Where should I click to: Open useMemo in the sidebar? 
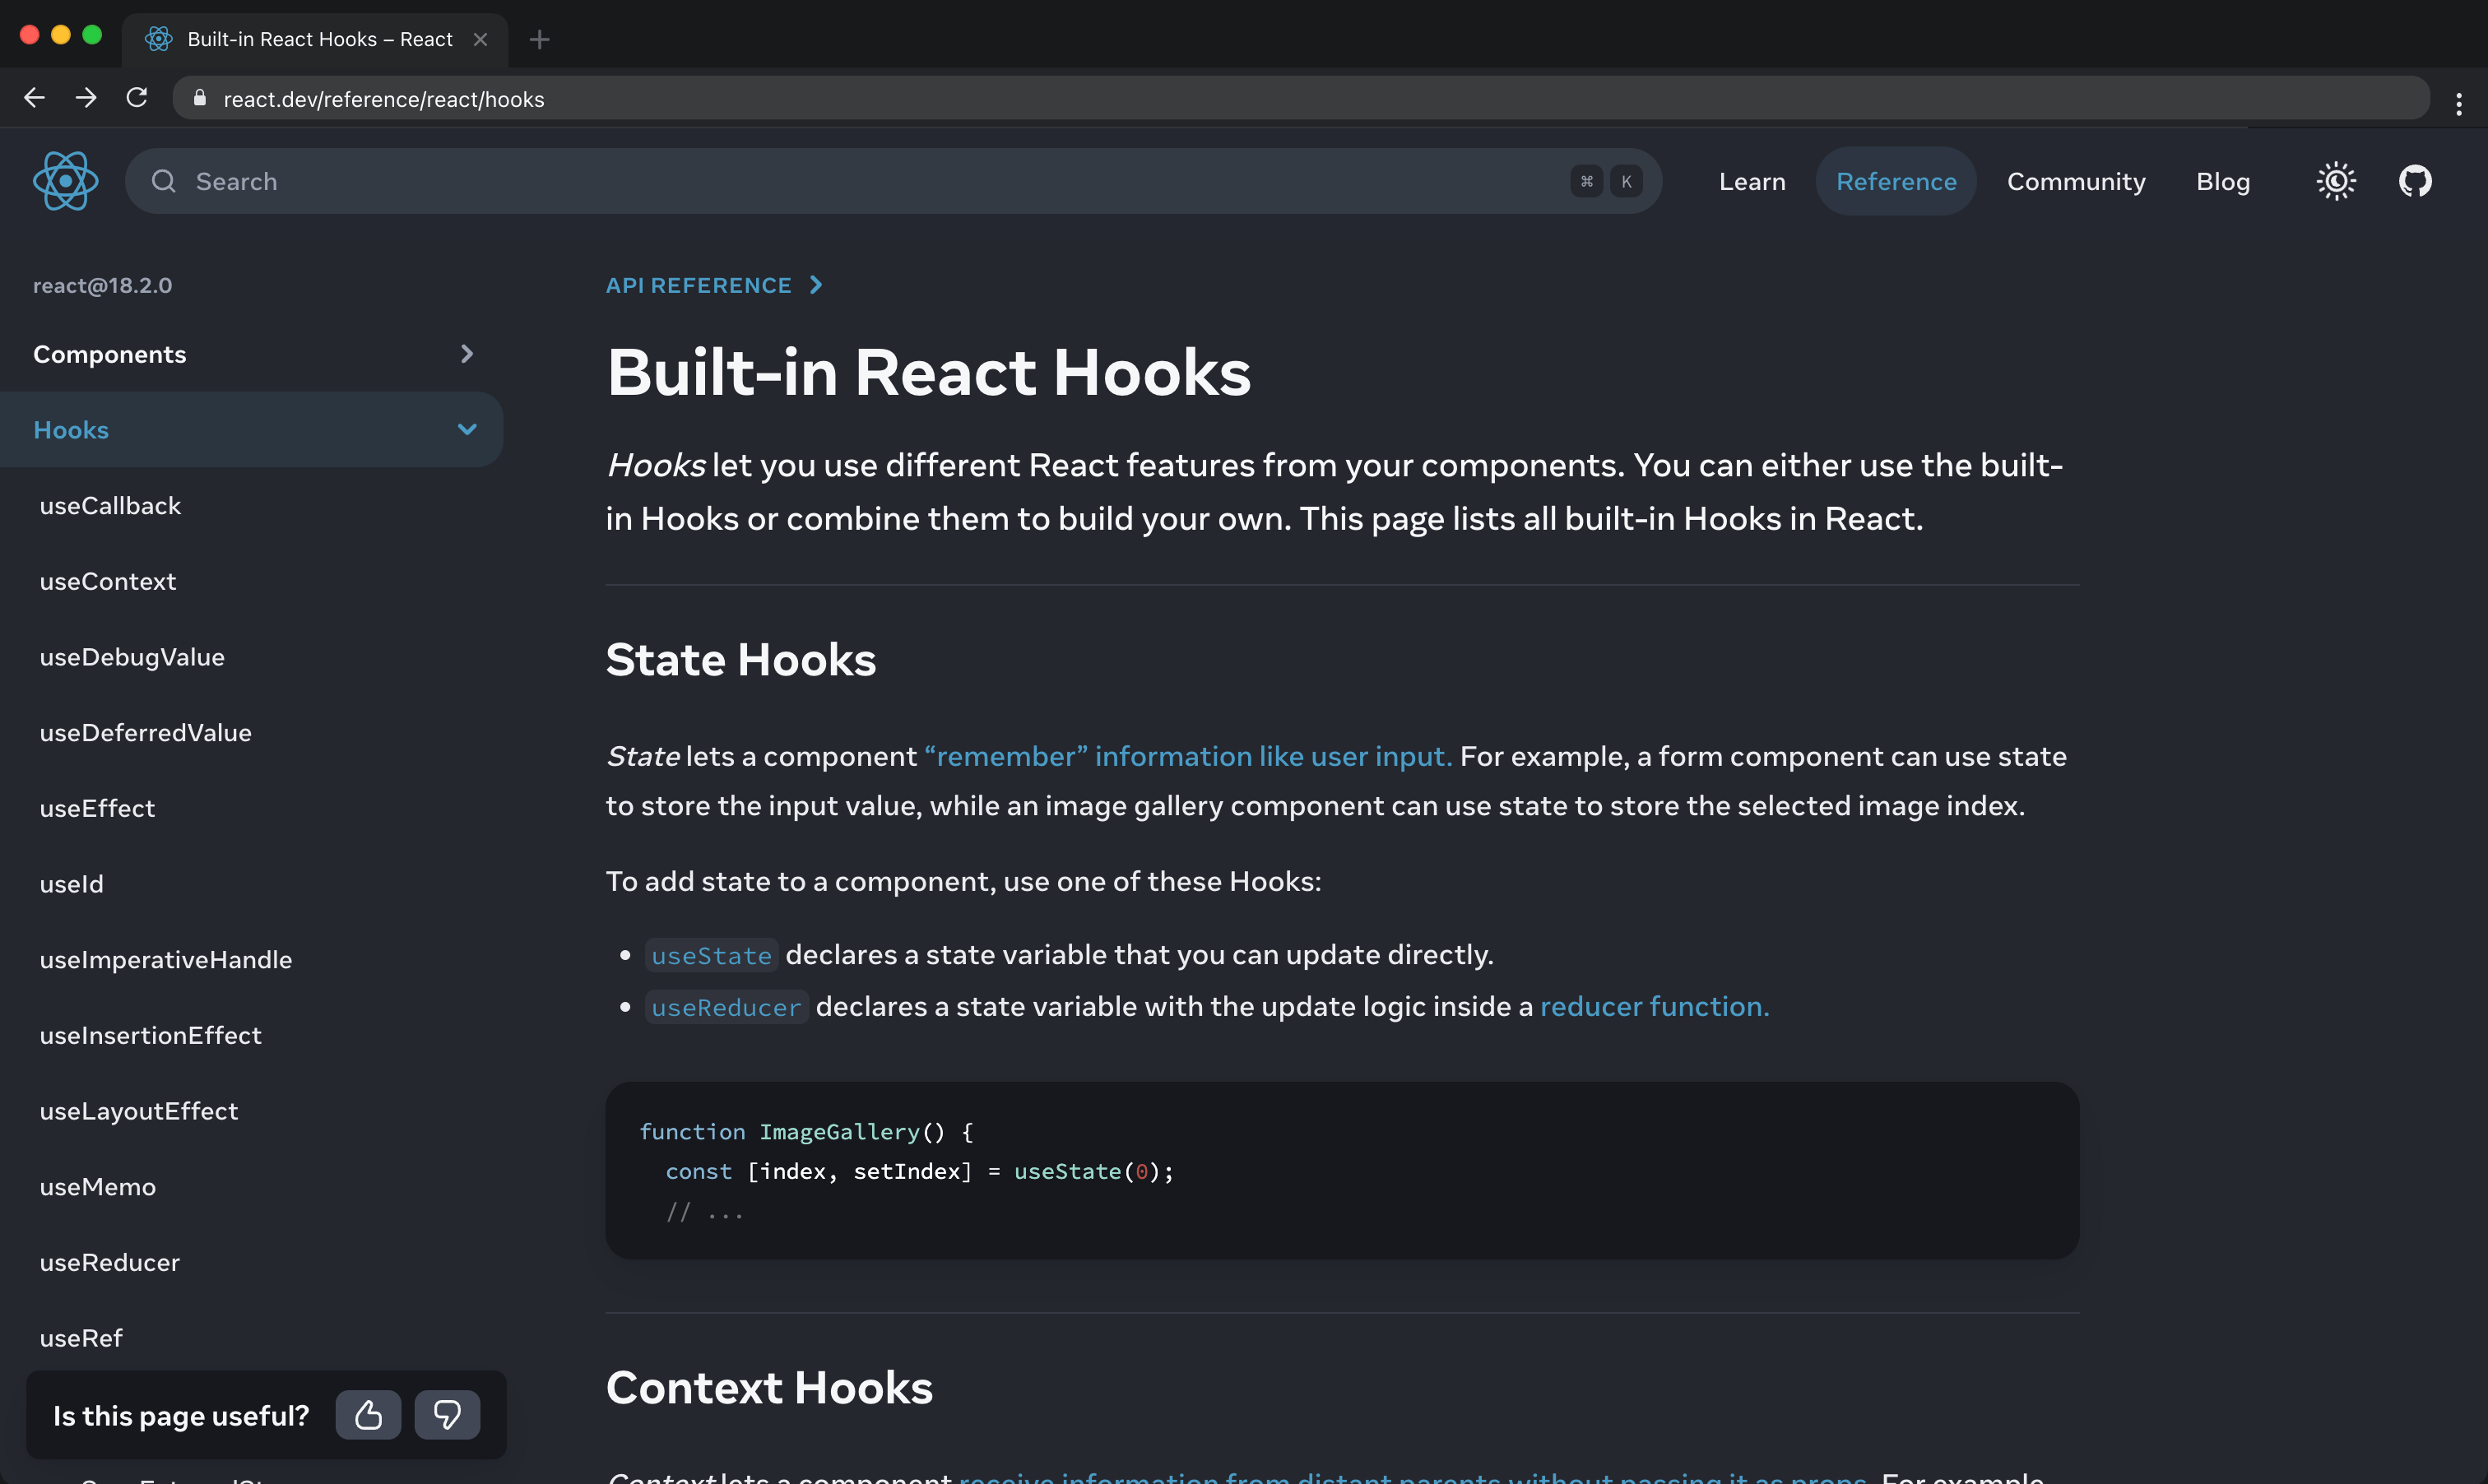click(98, 1187)
